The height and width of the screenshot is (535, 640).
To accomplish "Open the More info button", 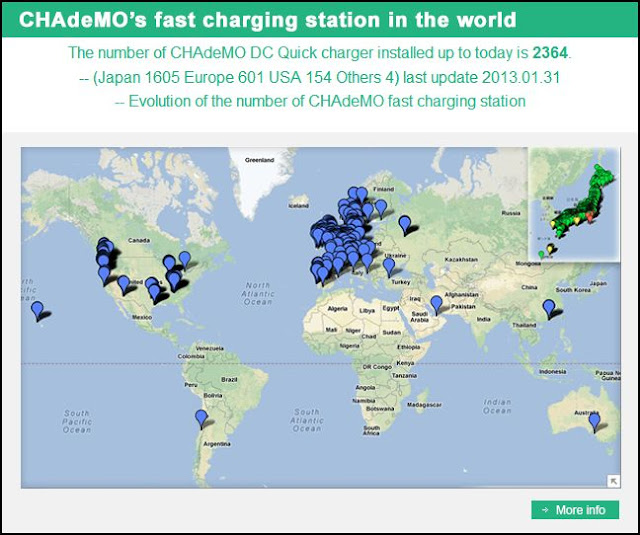I will point(575,510).
